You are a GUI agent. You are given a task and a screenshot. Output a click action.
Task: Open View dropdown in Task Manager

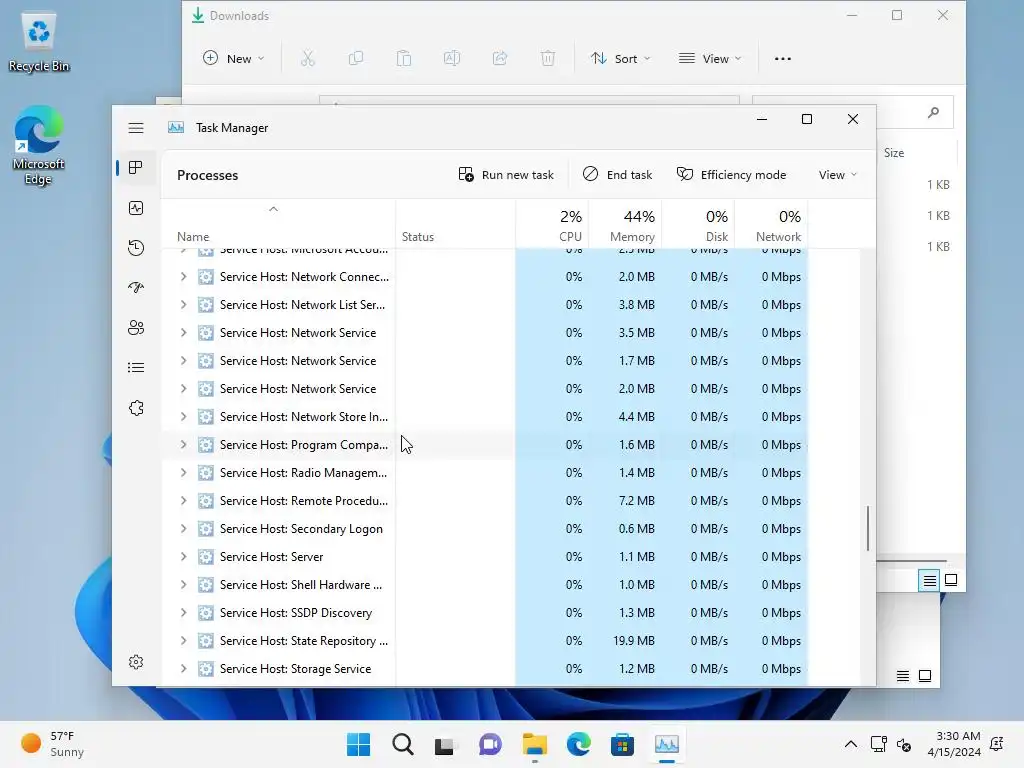click(838, 175)
